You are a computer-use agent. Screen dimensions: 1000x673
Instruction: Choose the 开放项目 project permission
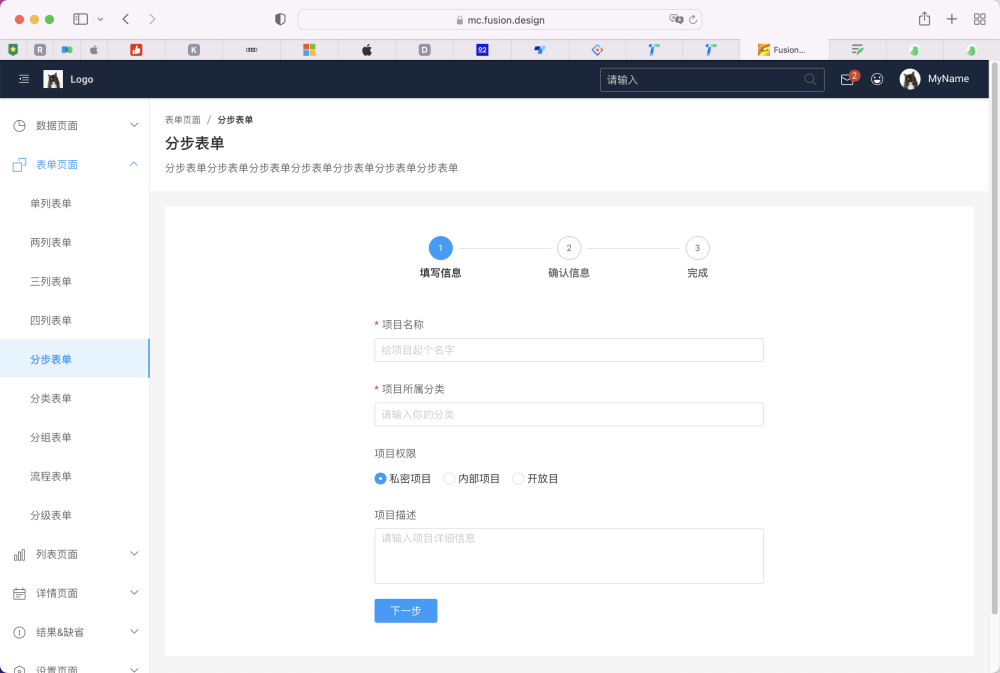click(517, 478)
